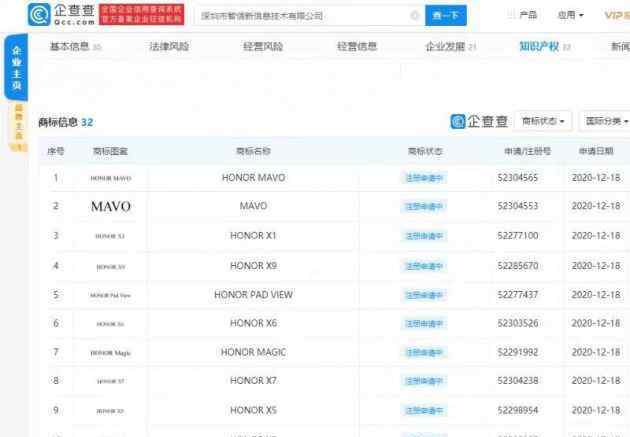The width and height of the screenshot is (630, 437).
Task: Click registration number 52304565
Action: point(518,178)
